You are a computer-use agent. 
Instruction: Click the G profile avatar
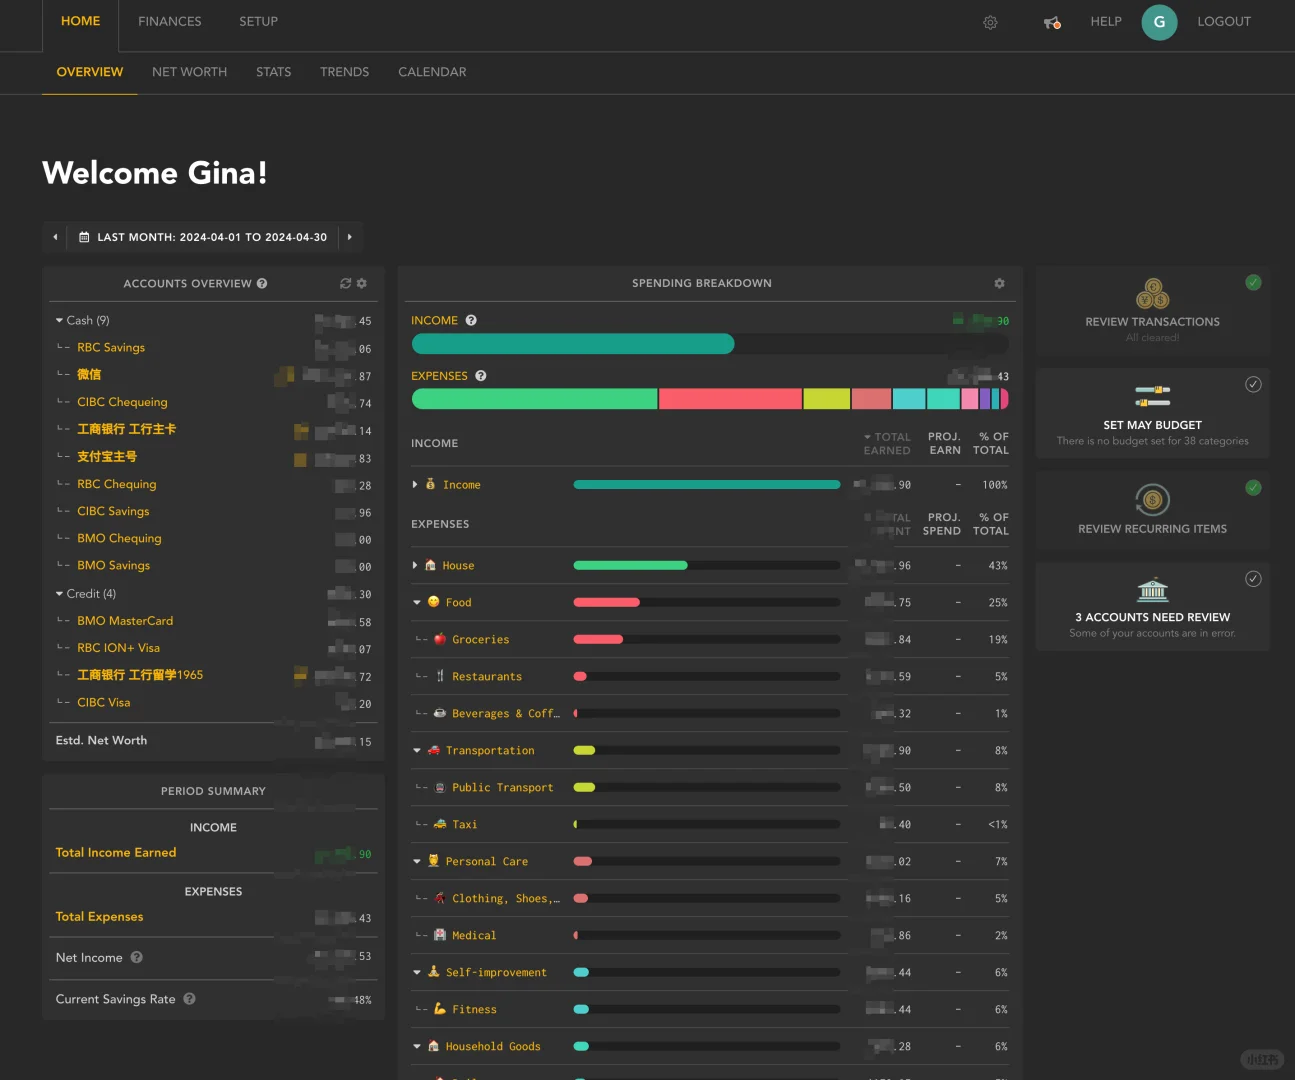(1159, 22)
